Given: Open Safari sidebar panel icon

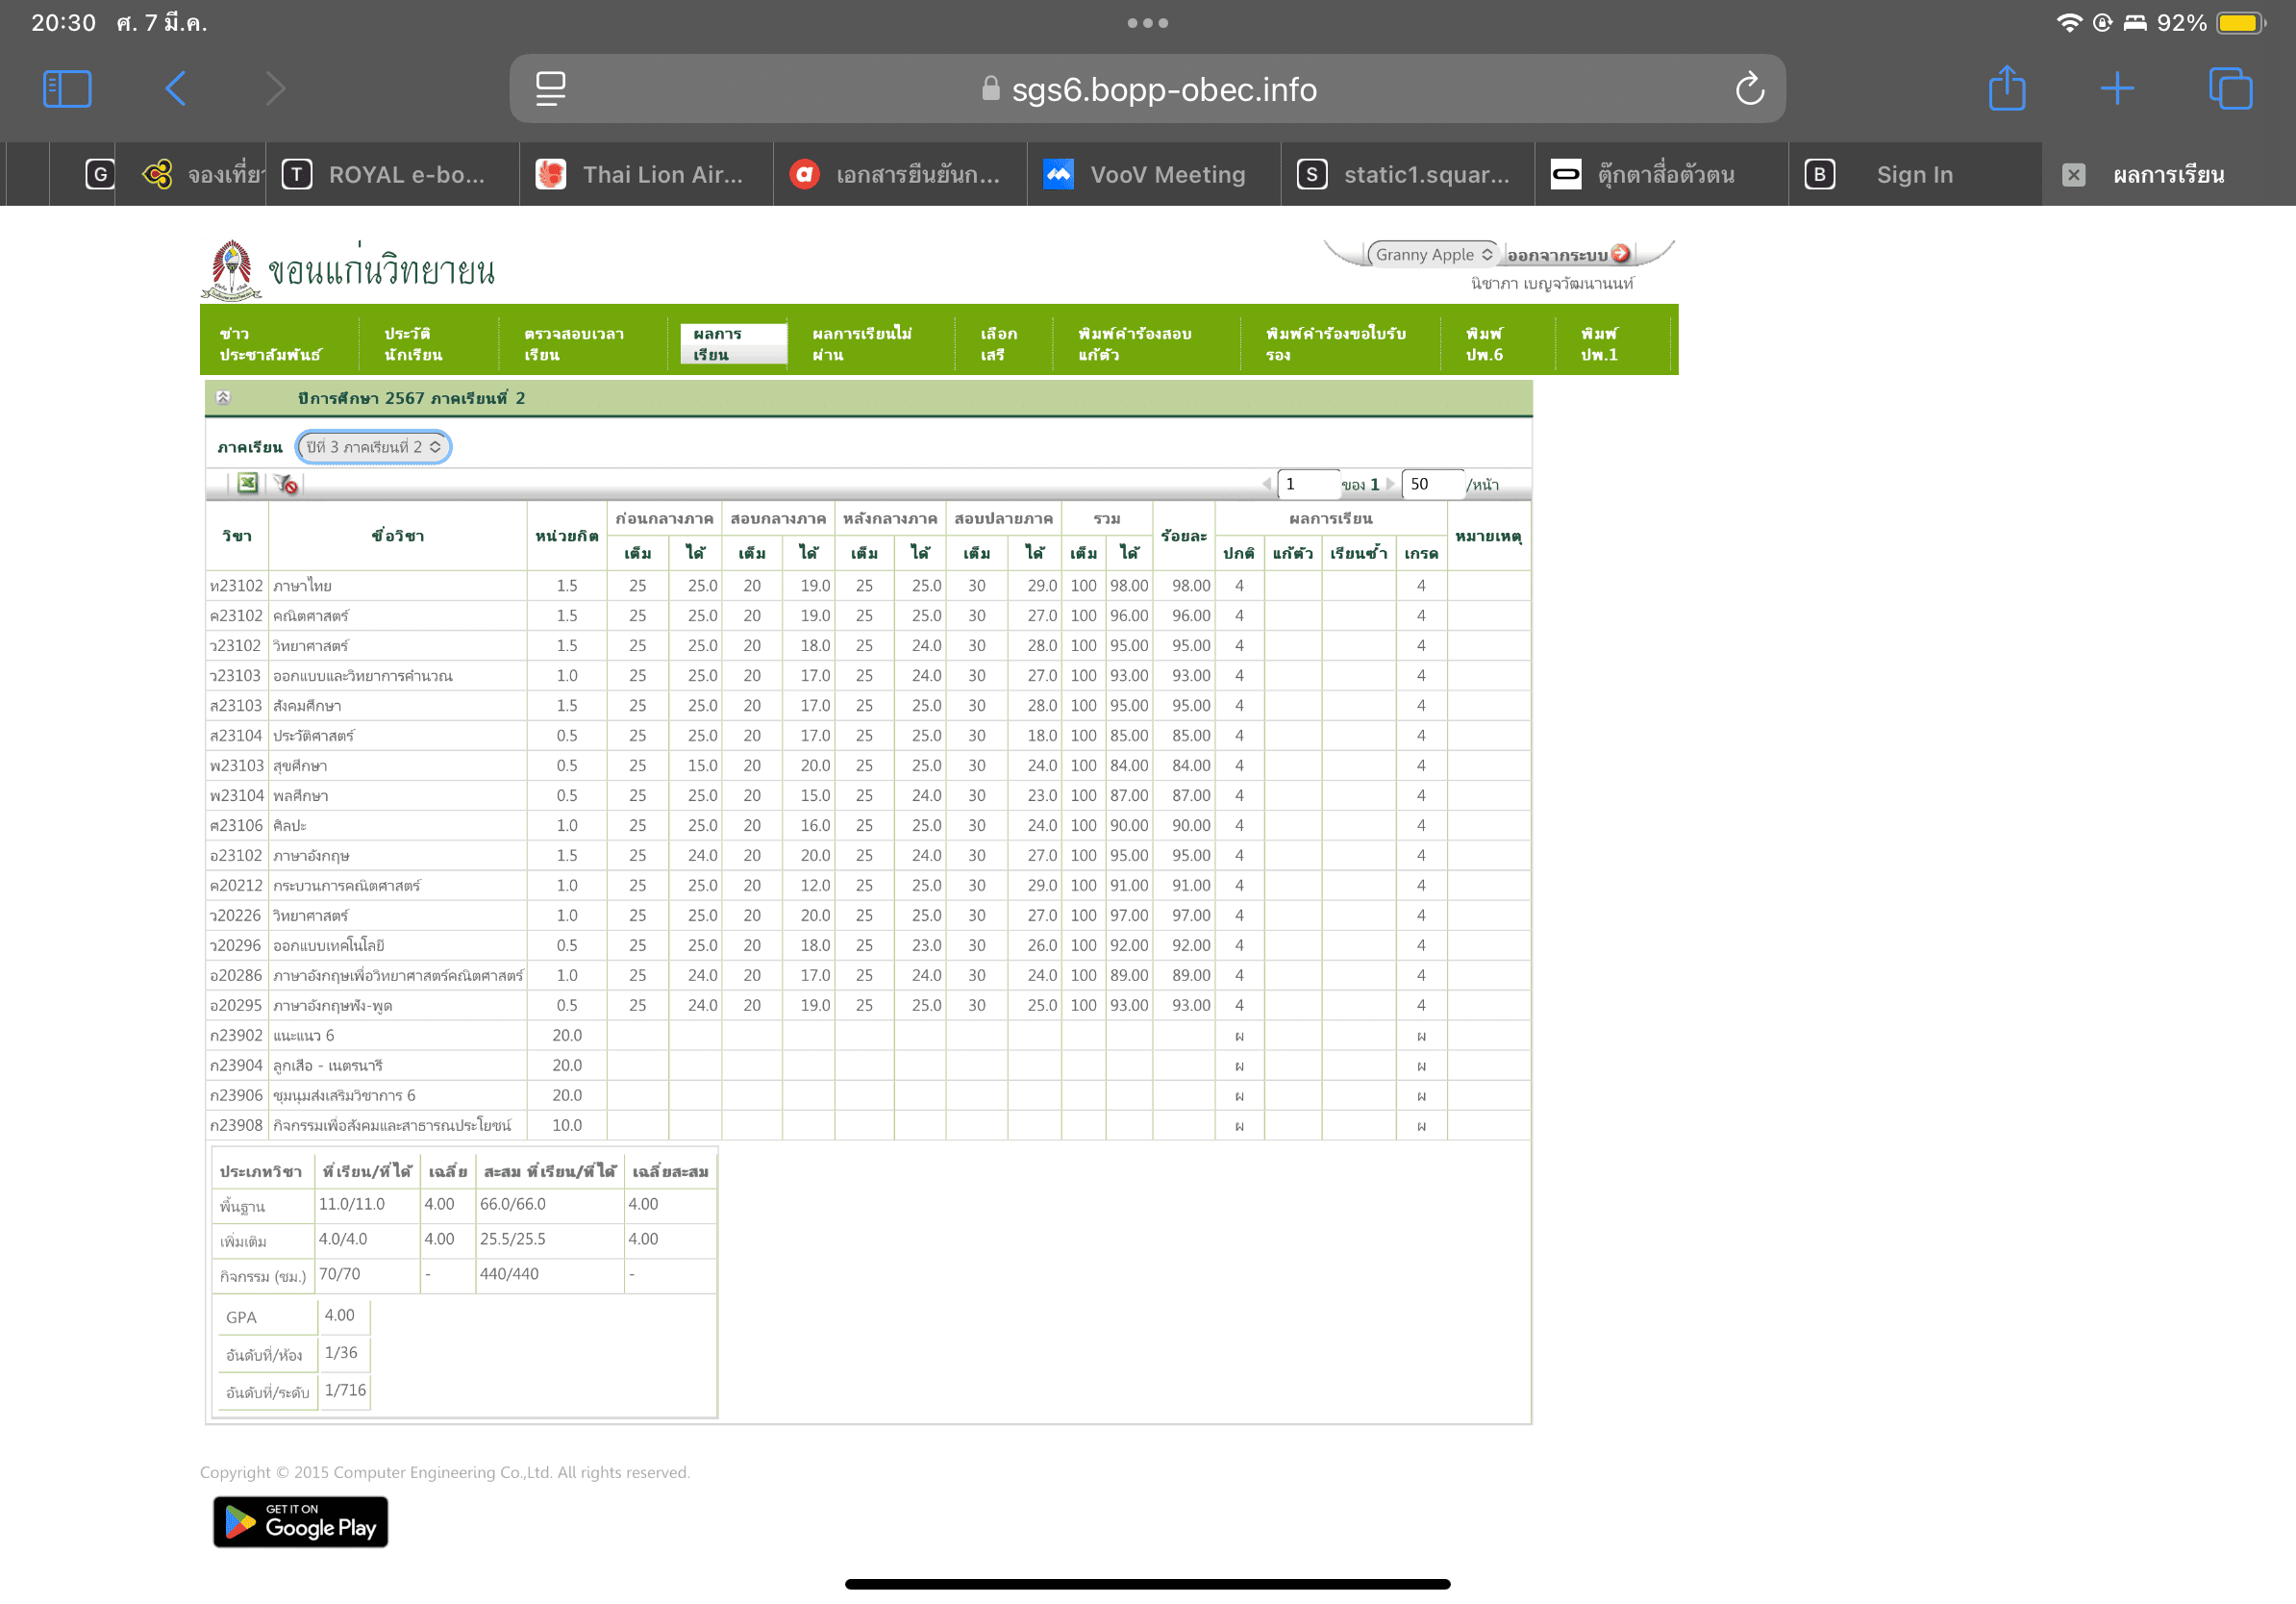Looking at the screenshot, I should 67,89.
